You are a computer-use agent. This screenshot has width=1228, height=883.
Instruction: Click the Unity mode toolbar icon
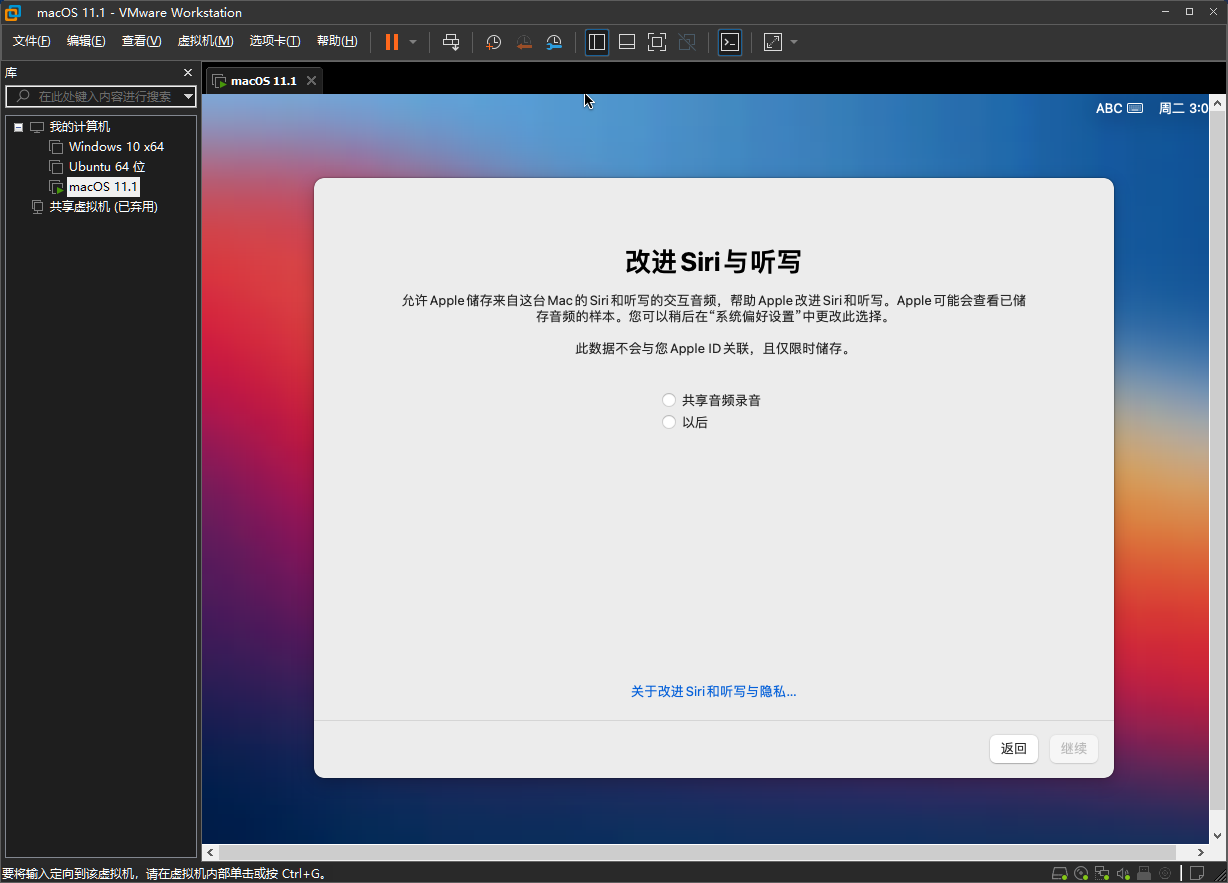pyautogui.click(x=687, y=42)
